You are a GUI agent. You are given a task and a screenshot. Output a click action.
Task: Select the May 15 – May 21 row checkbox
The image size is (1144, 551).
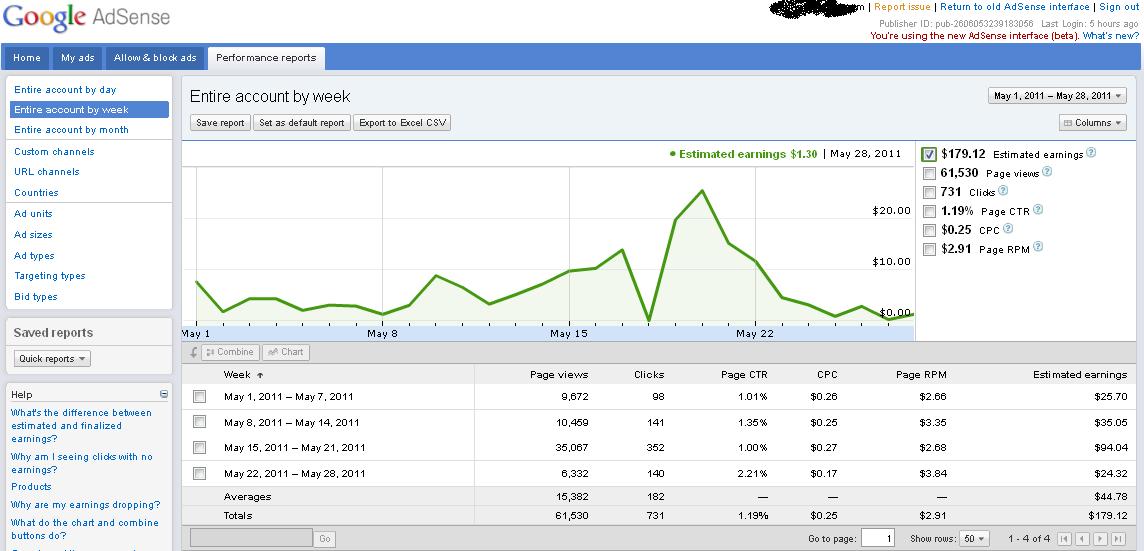click(200, 447)
